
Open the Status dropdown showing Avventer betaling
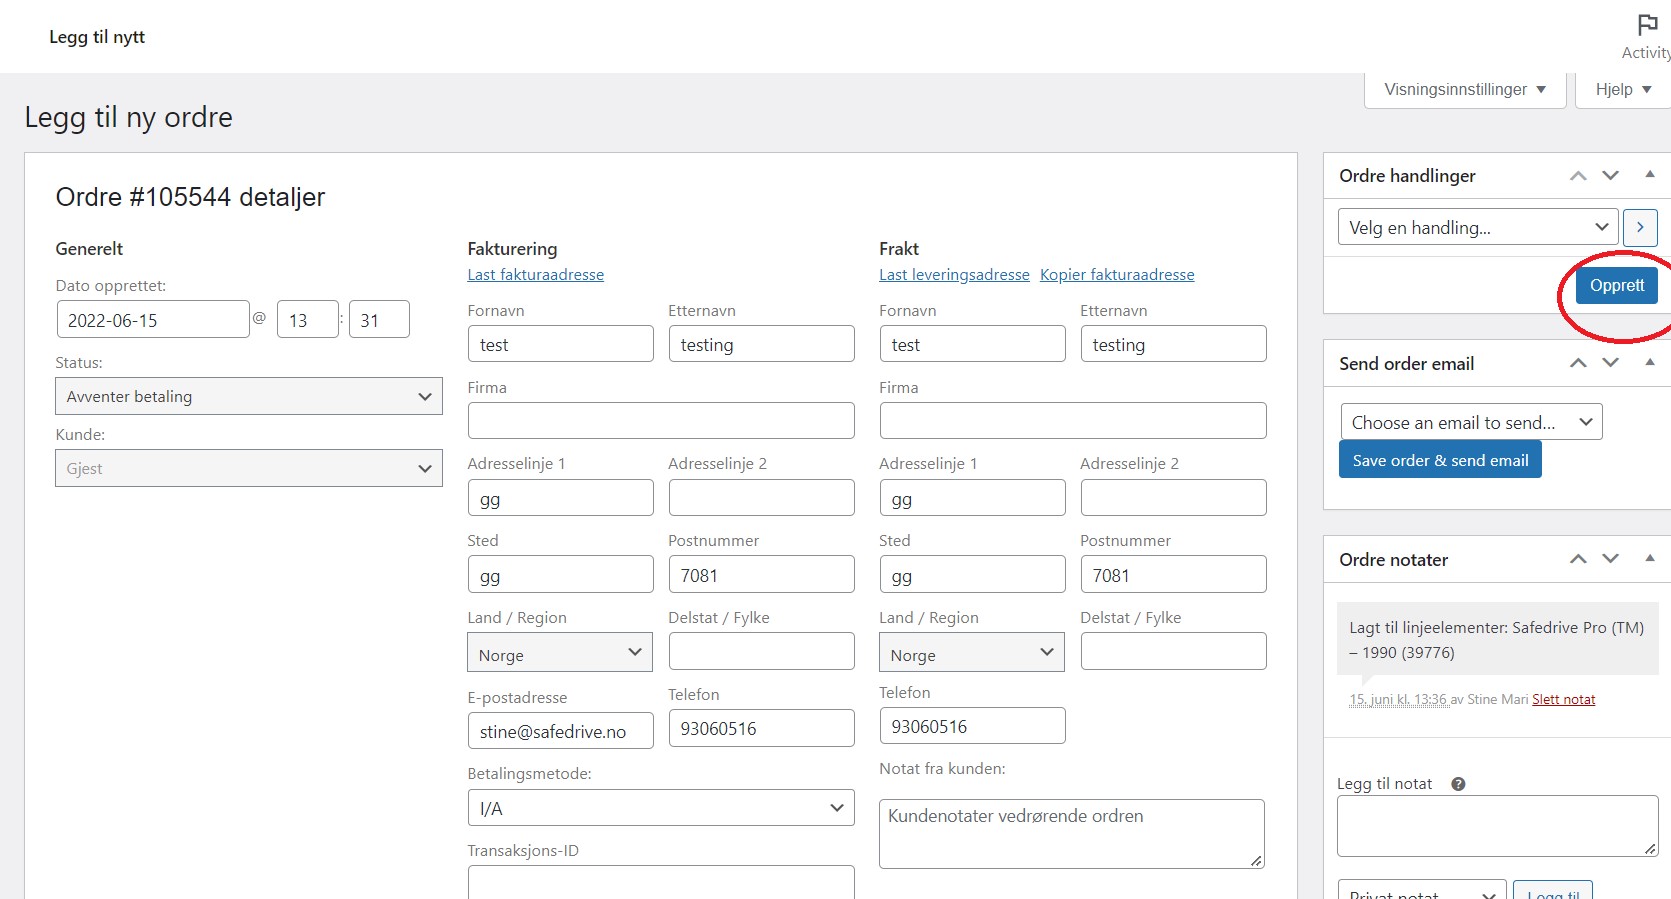(248, 396)
